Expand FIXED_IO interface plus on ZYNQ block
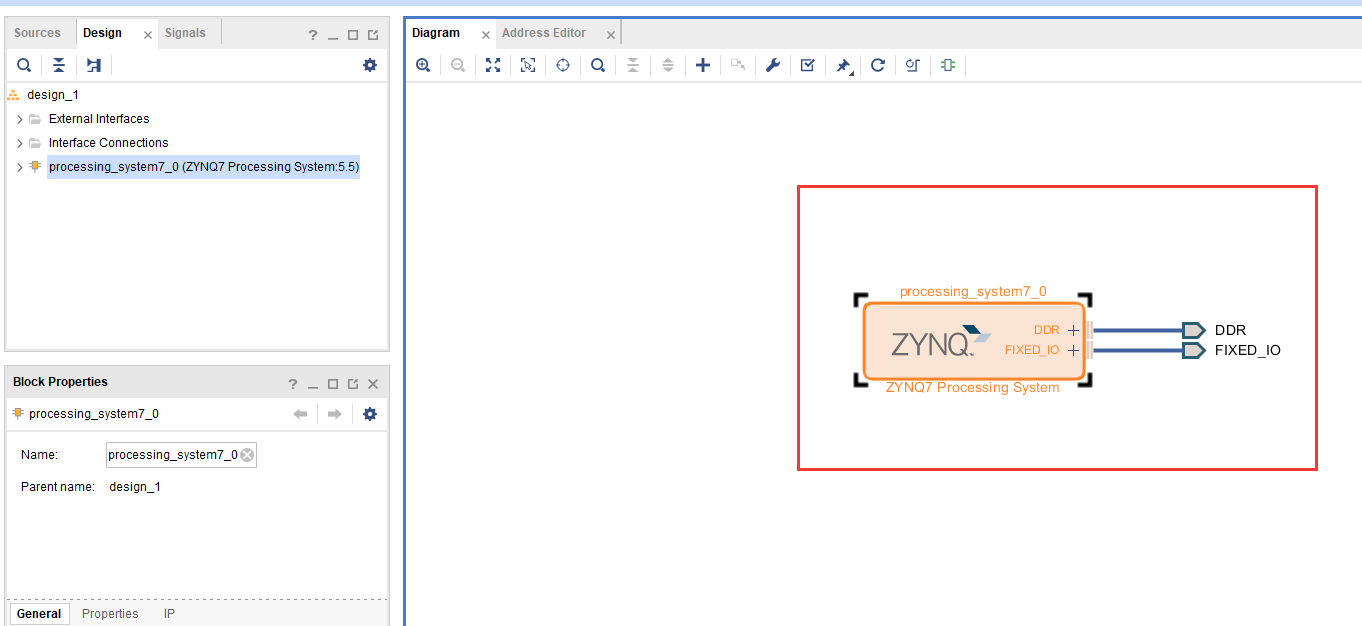 (1073, 350)
